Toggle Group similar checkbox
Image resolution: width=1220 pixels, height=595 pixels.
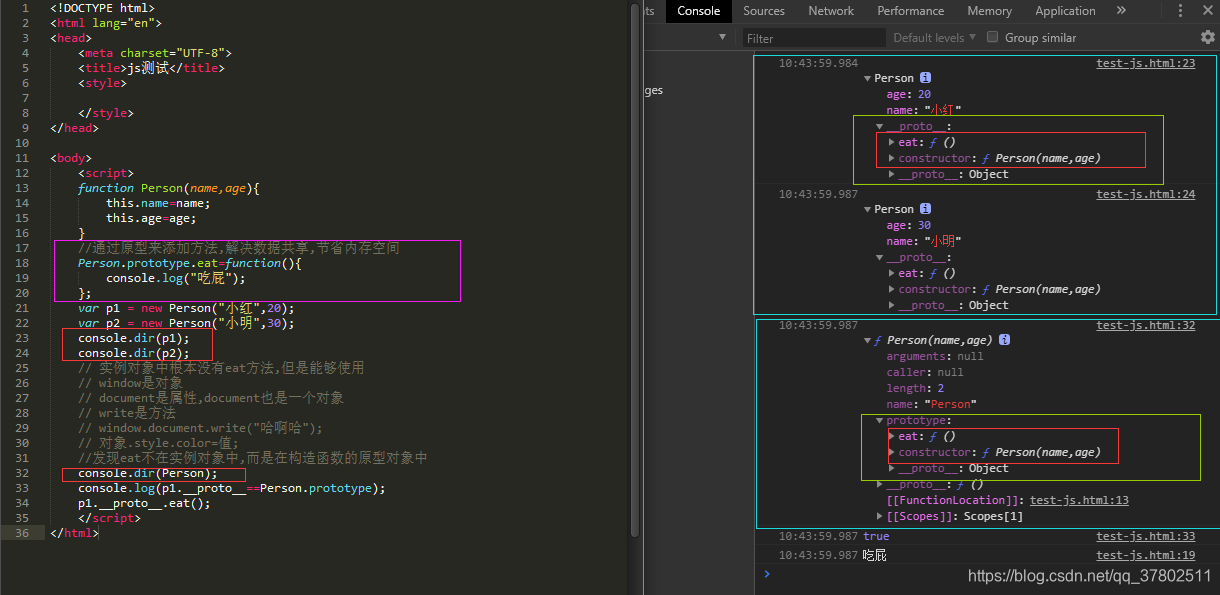coord(993,37)
